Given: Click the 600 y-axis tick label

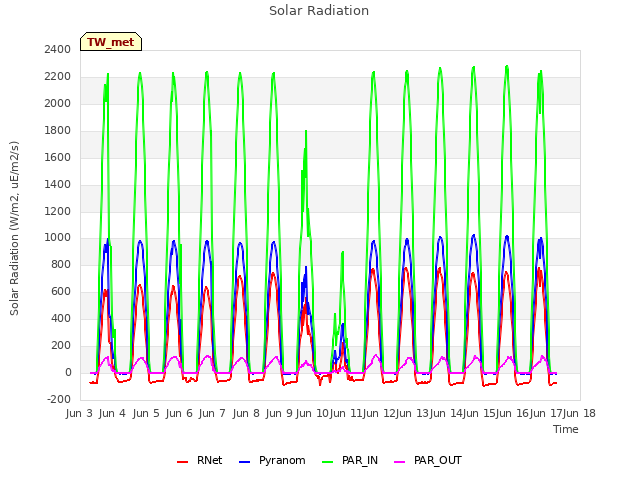Looking at the screenshot, I should click(61, 291).
